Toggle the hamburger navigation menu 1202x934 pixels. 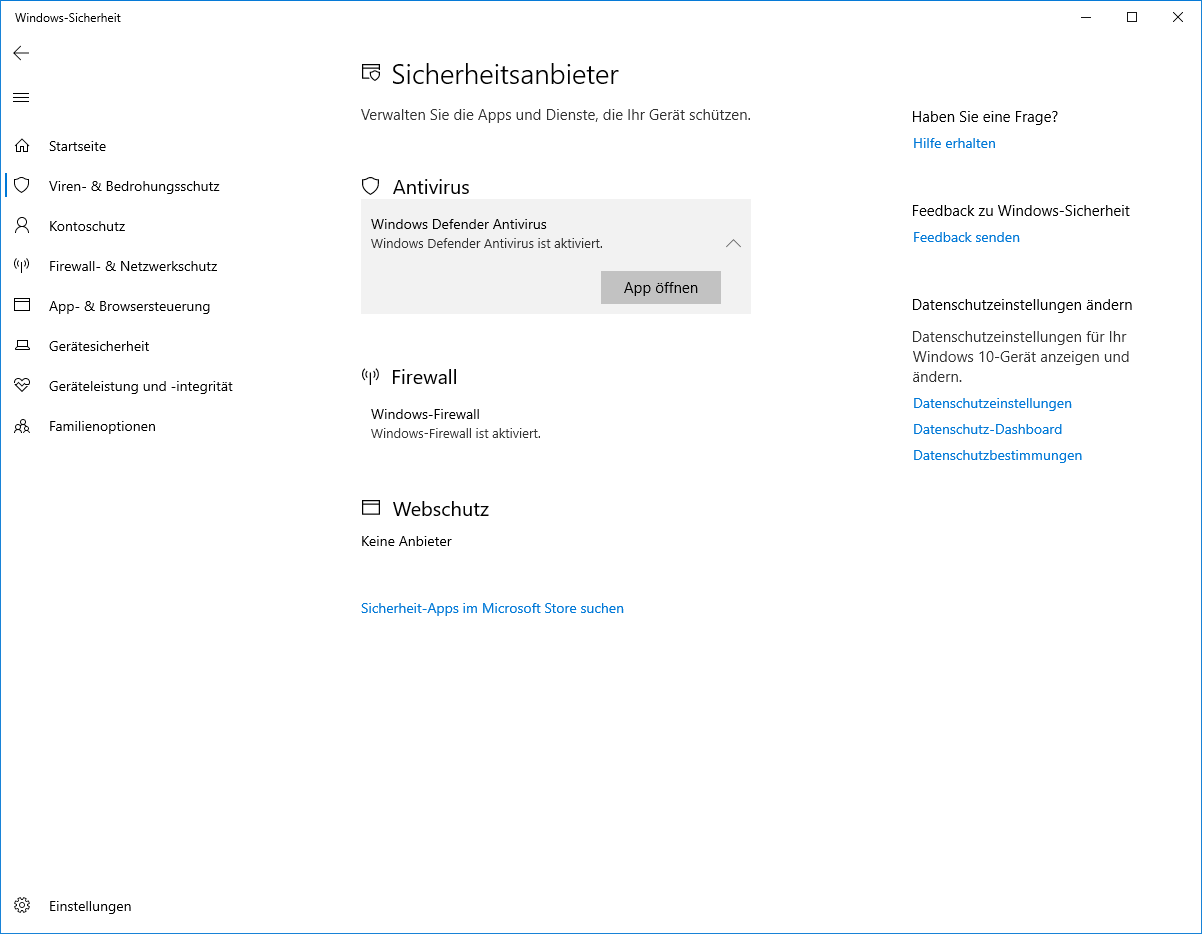pyautogui.click(x=21, y=97)
